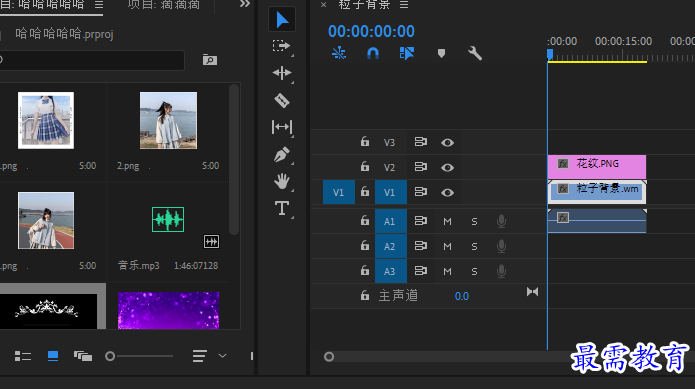Viewport: 695px width, 389px height.
Task: Open 粒子背景 sequence panel menu
Action: [x=404, y=4]
